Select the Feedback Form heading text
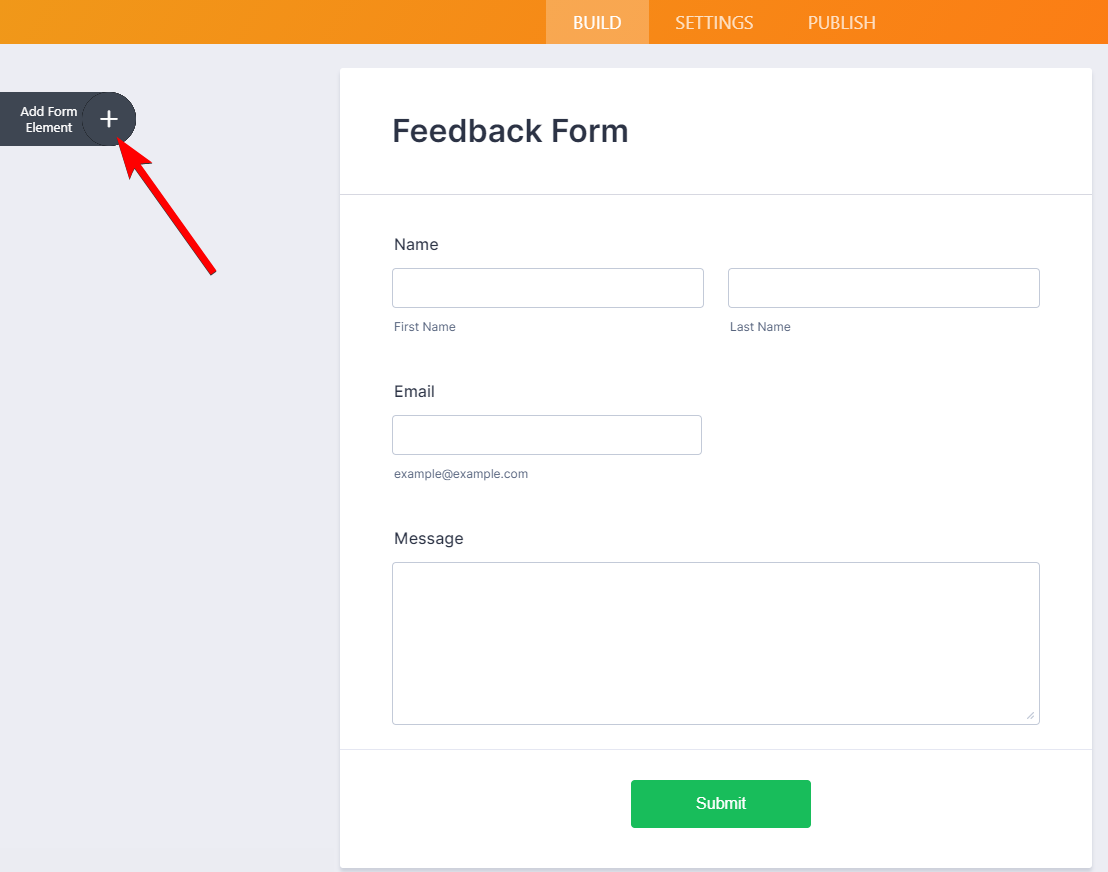The image size is (1108, 872). coord(510,131)
